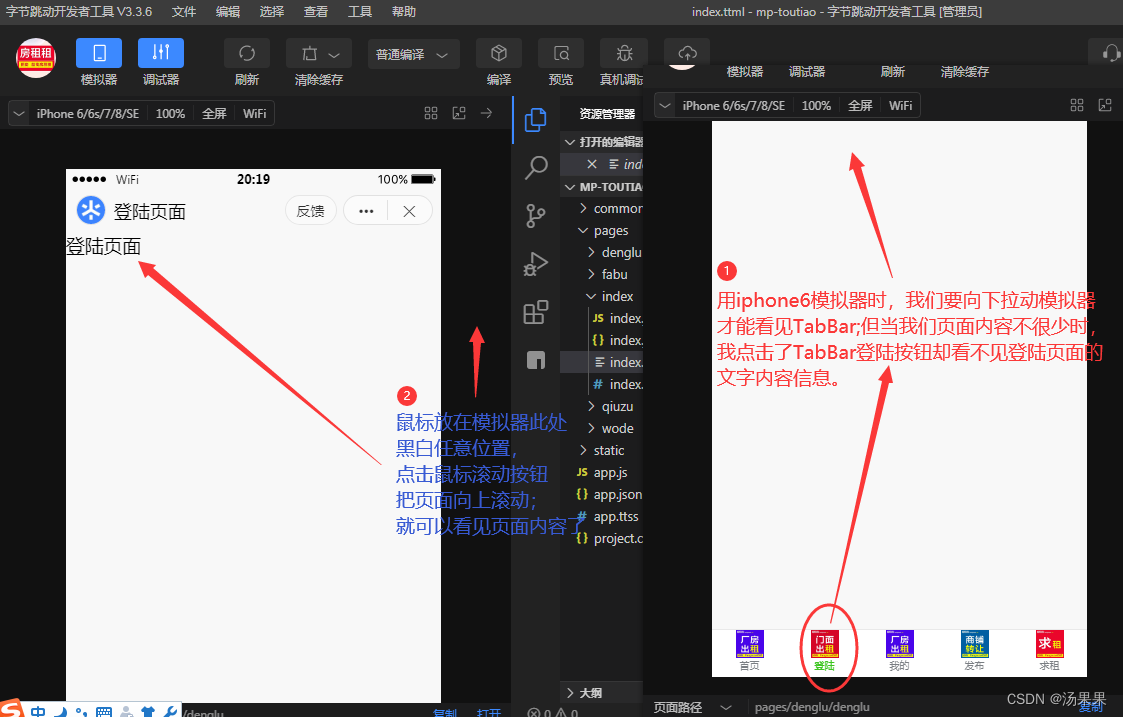Click the 真机调试 bug icon
The width and height of the screenshot is (1123, 717).
pyautogui.click(x=624, y=54)
